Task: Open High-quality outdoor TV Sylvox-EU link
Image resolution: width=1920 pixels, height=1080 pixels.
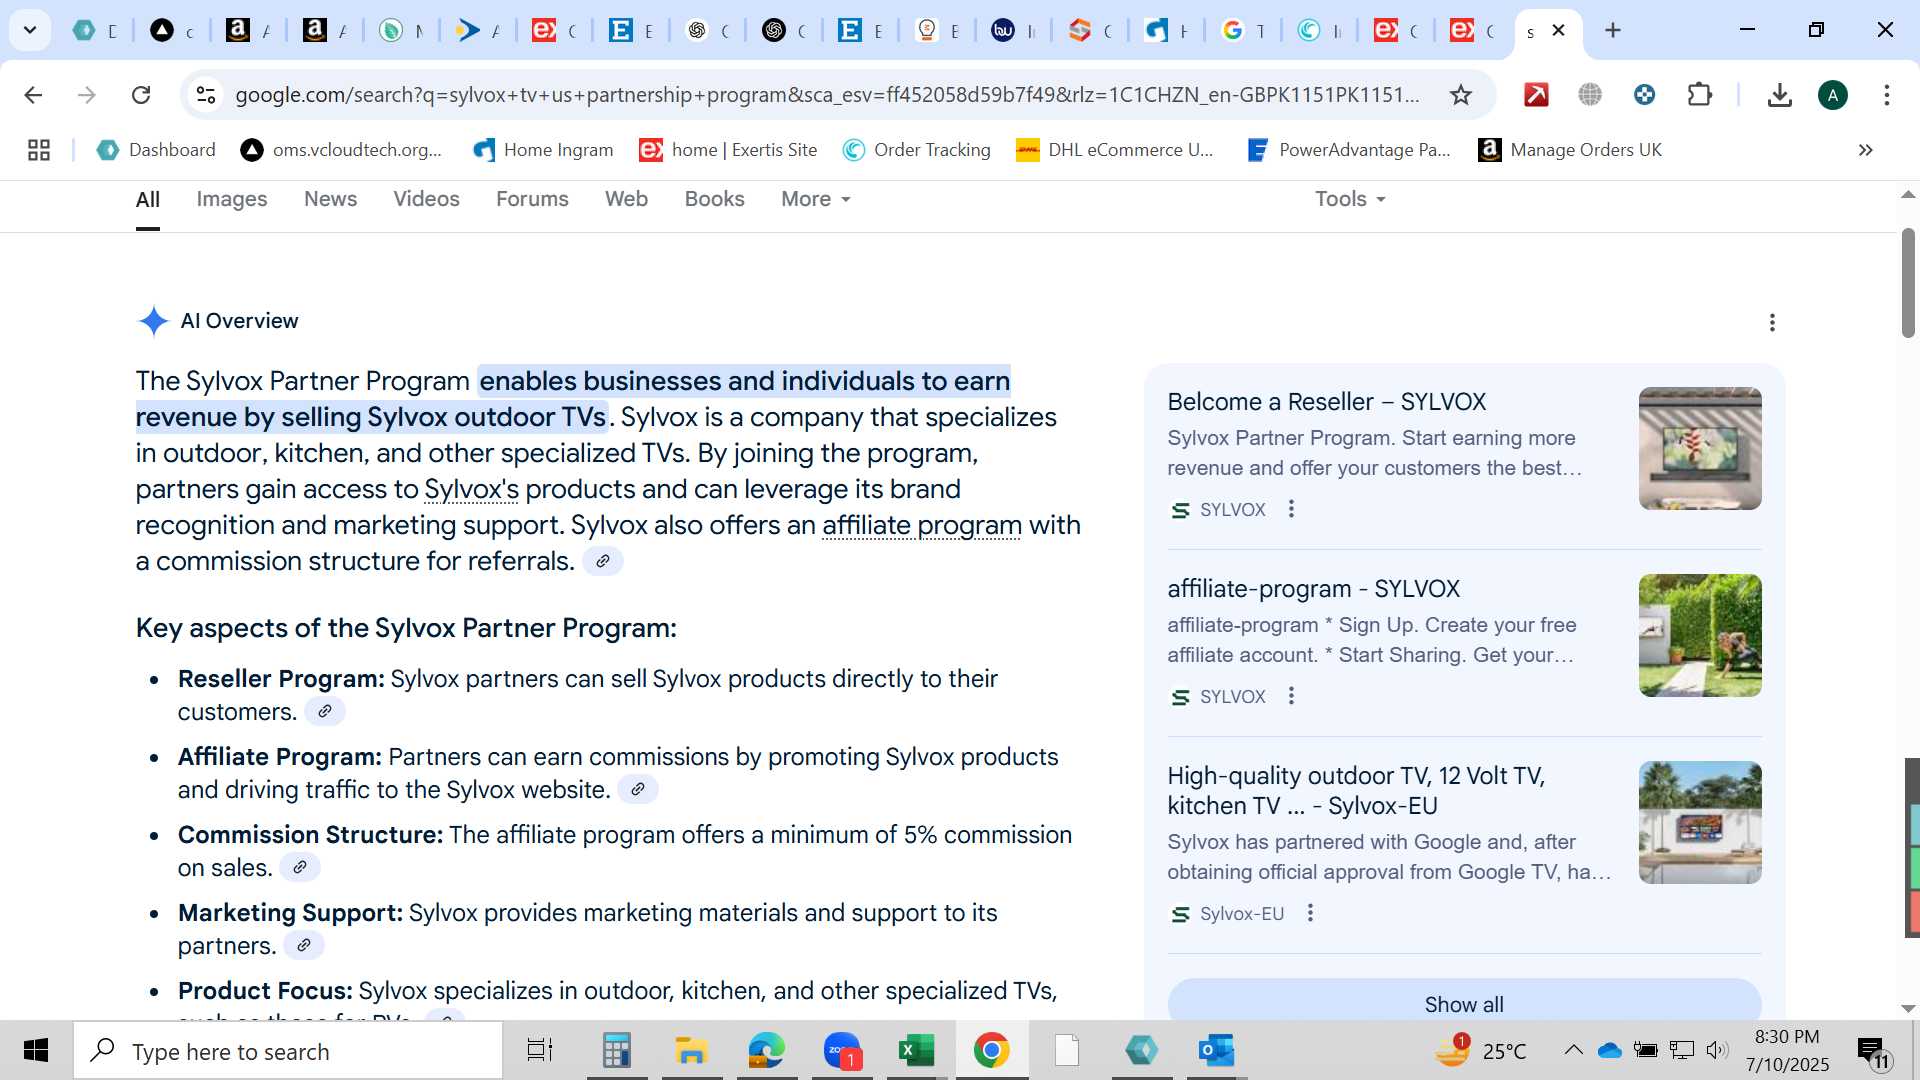Action: [x=1356, y=791]
